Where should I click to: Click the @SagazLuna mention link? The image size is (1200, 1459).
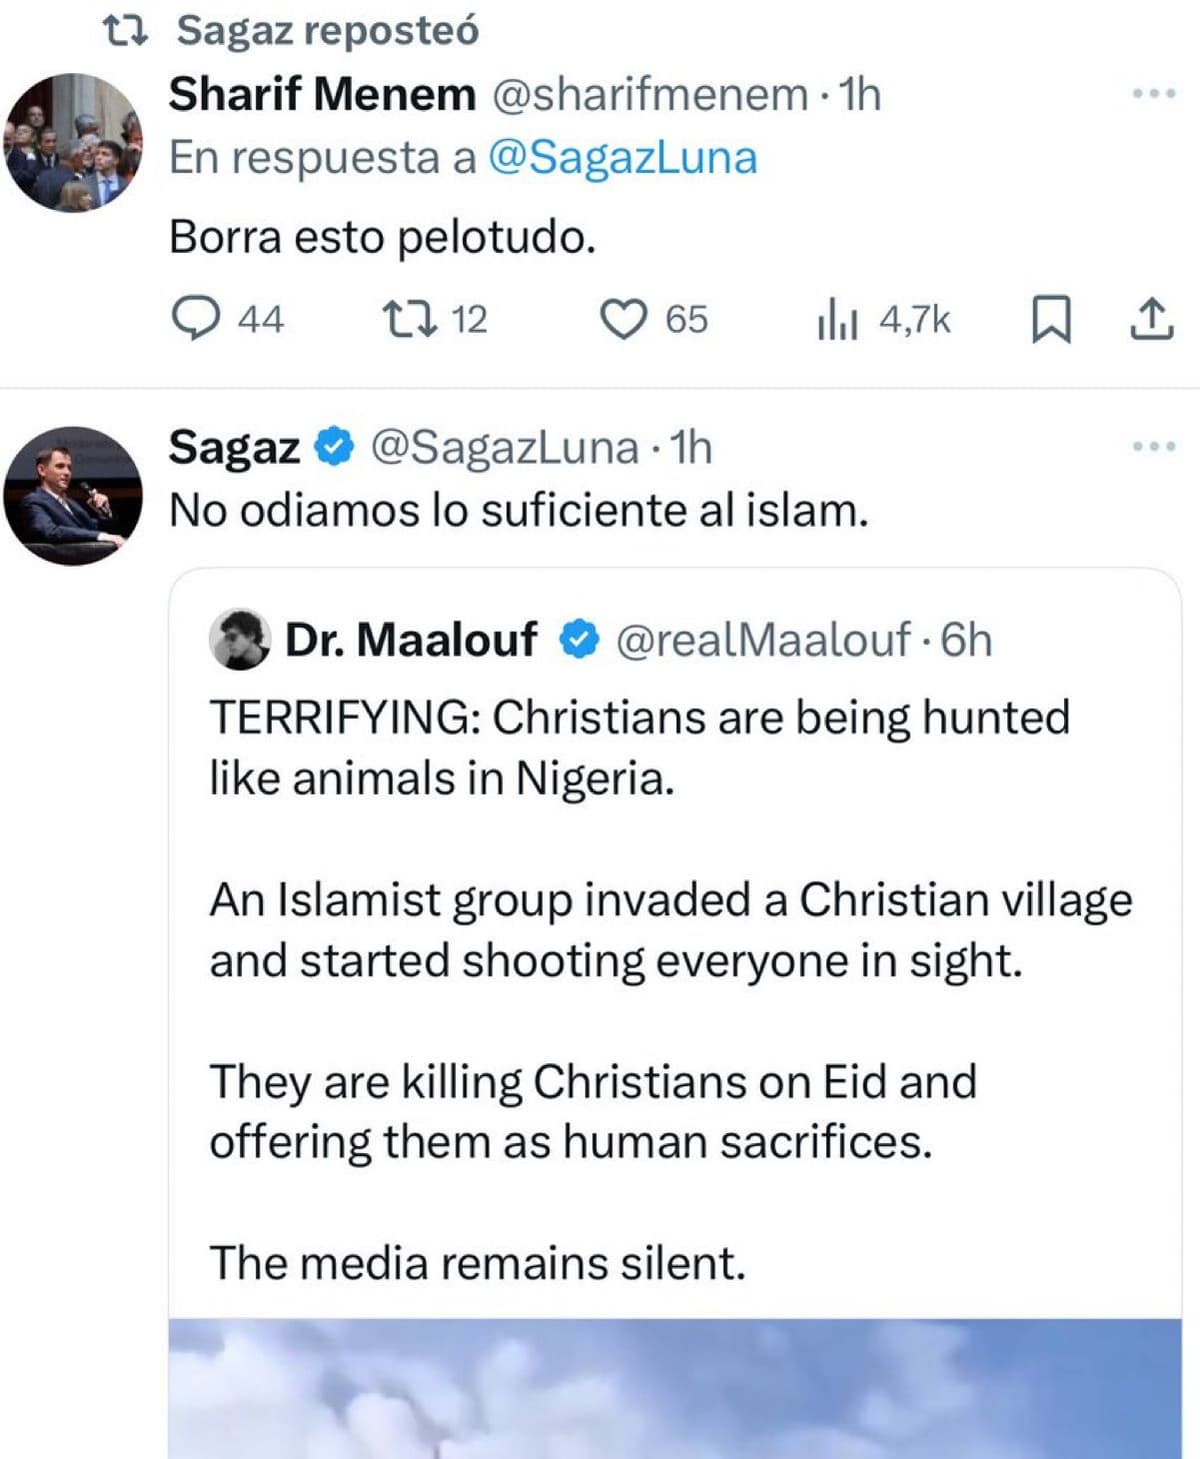622,158
